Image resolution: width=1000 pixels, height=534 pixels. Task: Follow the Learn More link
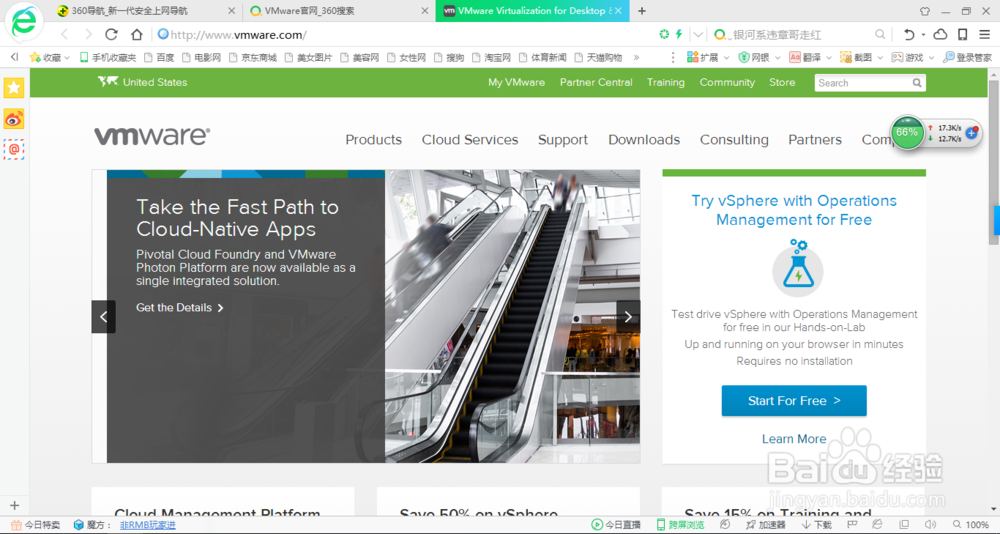[x=794, y=439]
